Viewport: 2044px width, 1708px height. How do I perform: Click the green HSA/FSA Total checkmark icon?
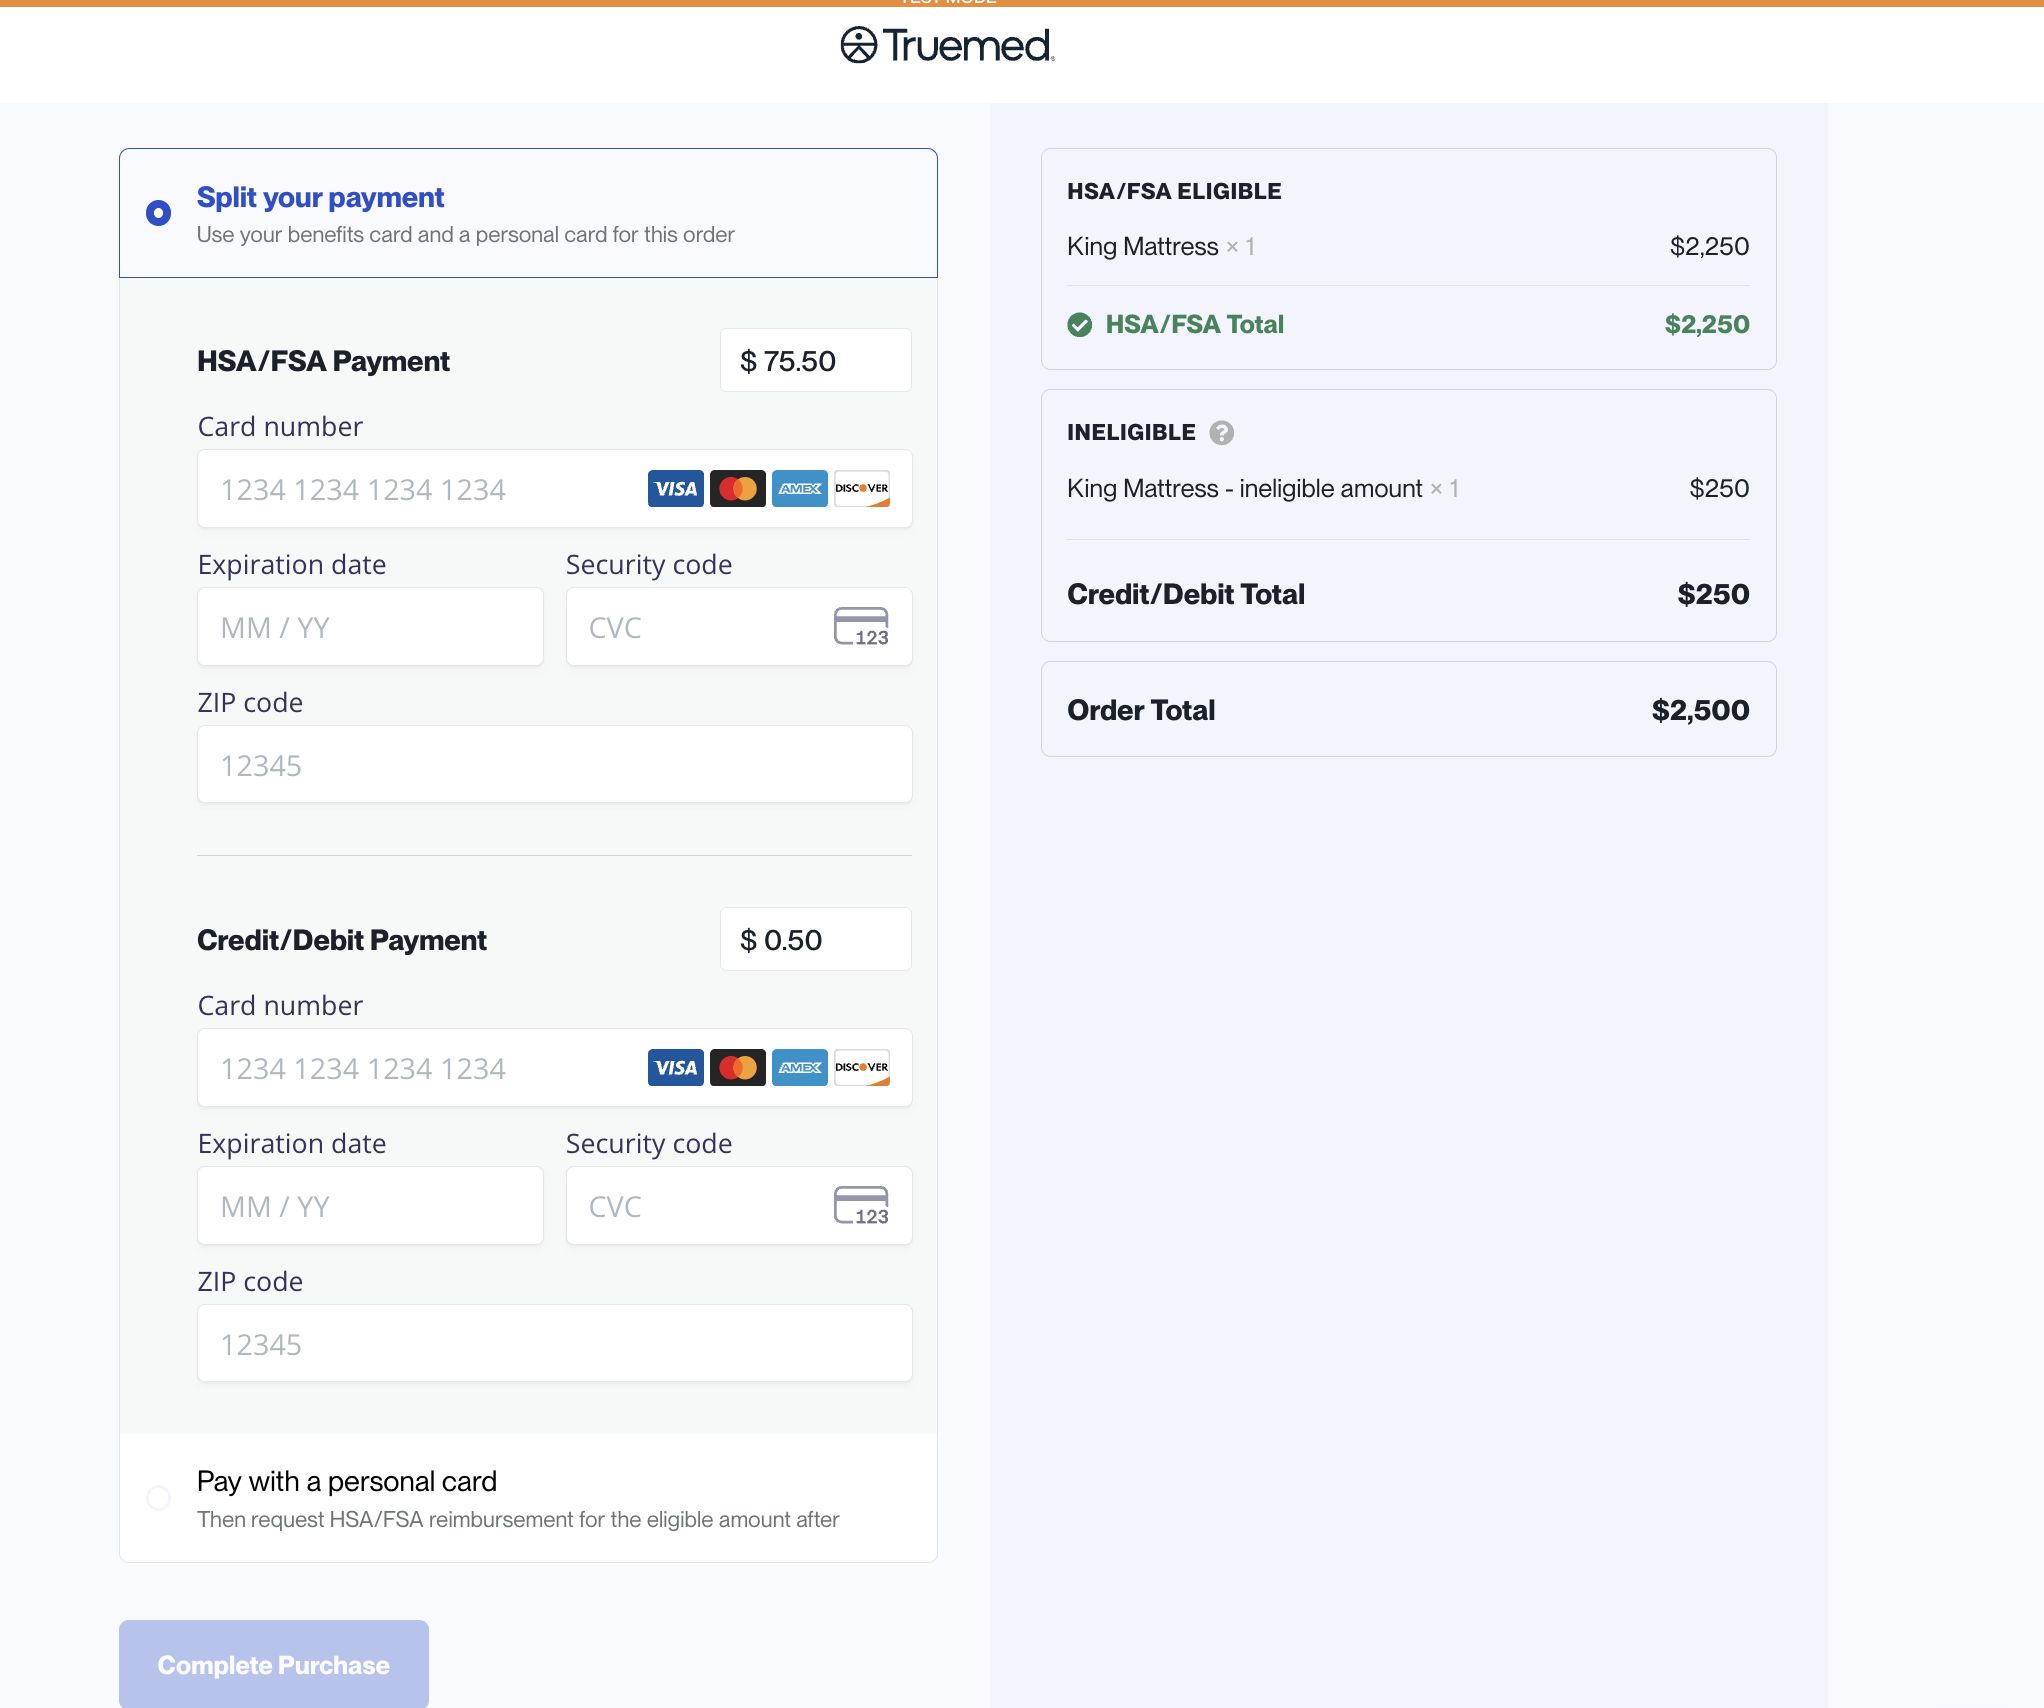(1079, 324)
